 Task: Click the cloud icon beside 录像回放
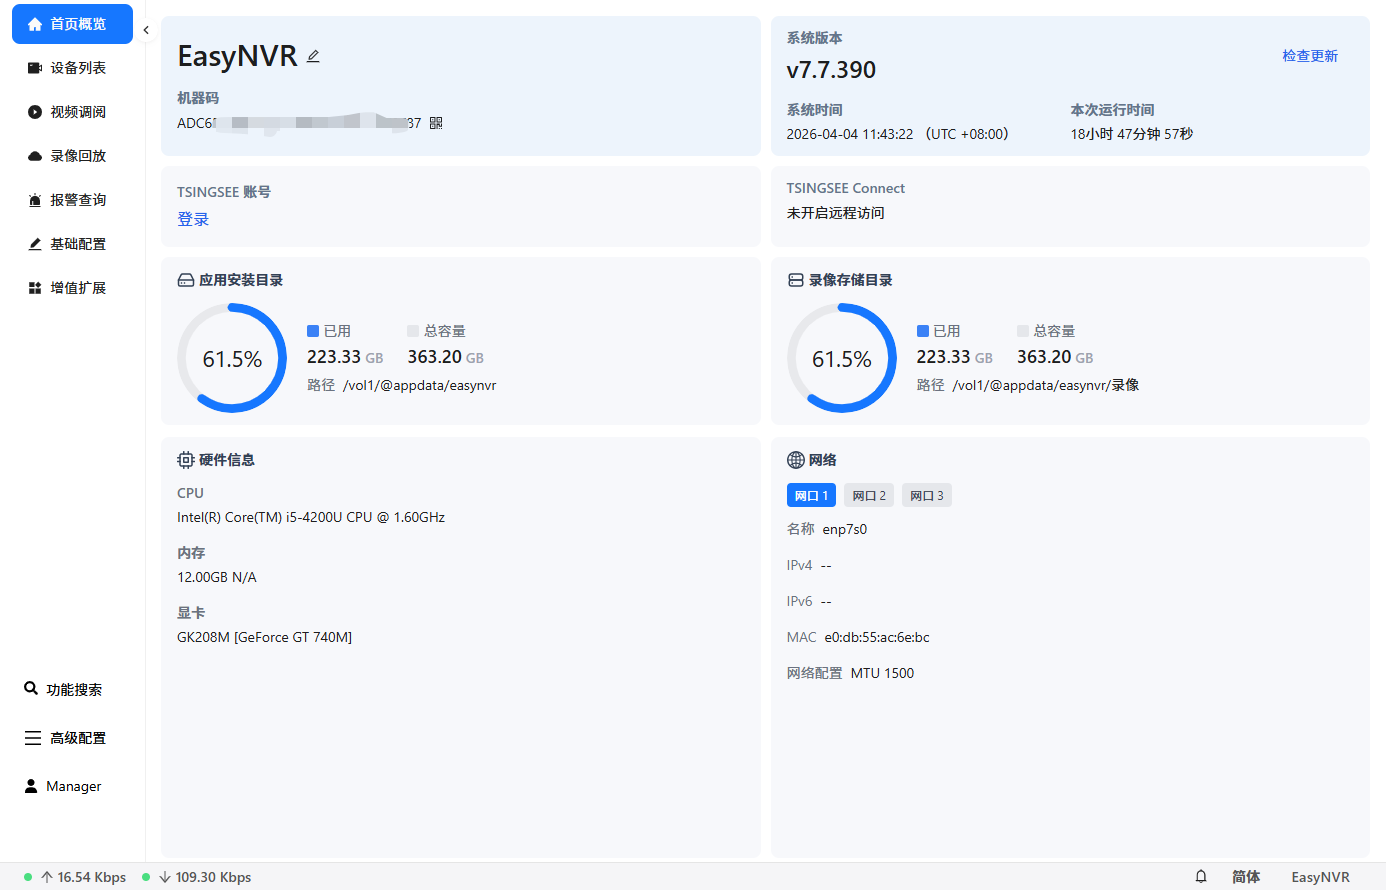35,156
